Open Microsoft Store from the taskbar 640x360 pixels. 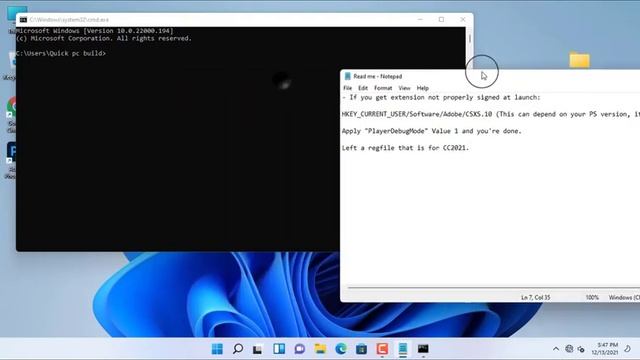[361, 349]
